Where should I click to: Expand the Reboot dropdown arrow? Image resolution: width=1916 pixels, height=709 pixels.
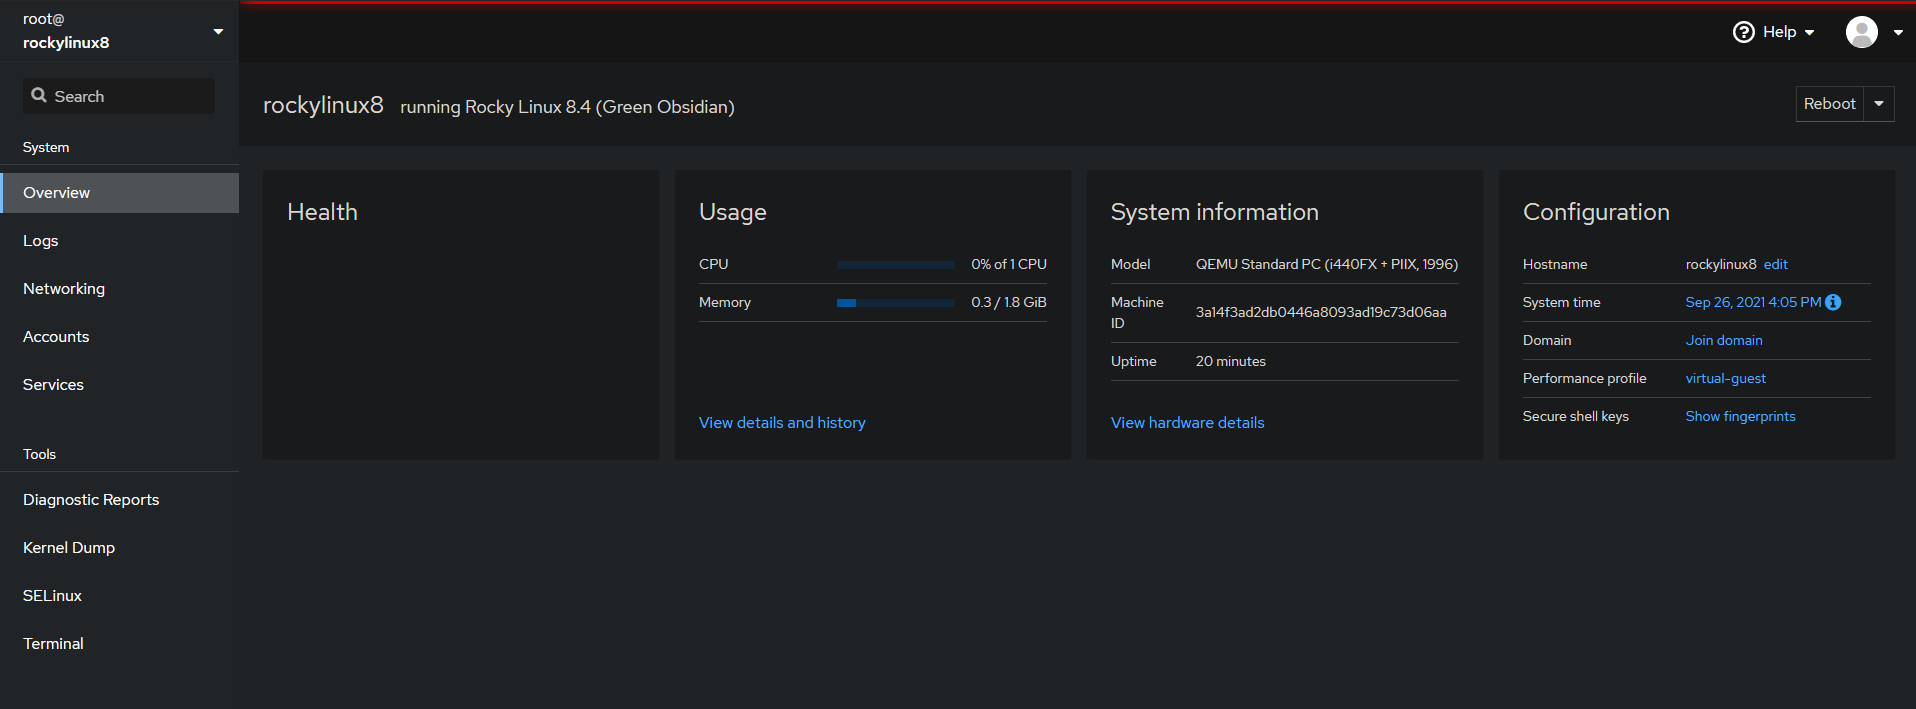pos(1879,104)
